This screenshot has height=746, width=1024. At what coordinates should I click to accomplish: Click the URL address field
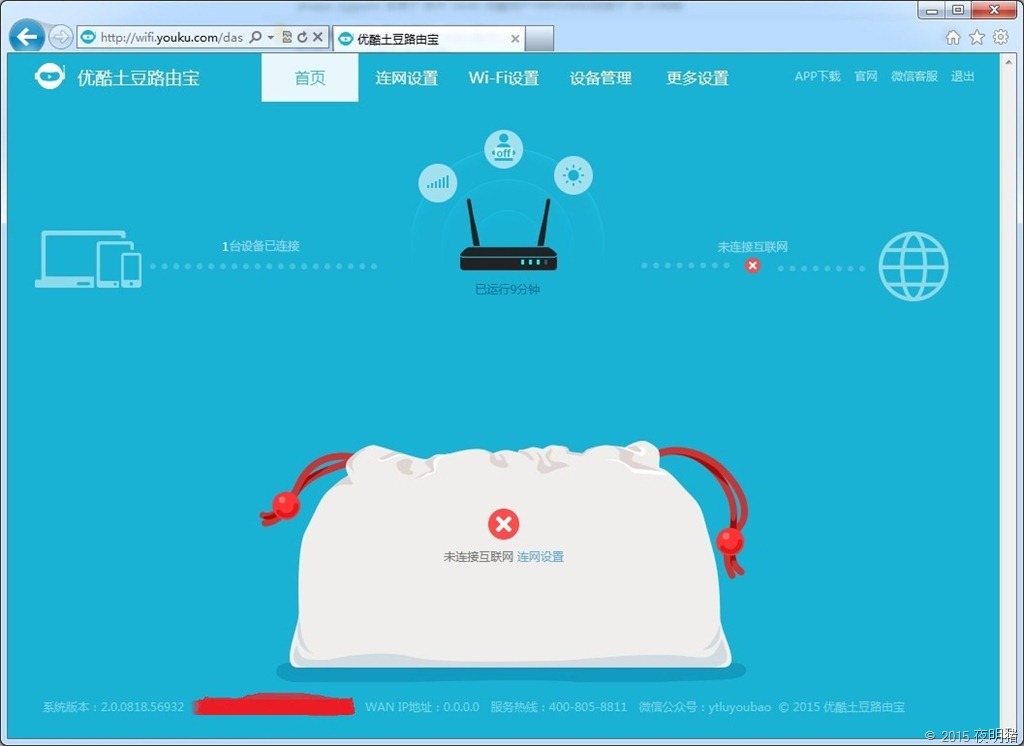coord(170,37)
